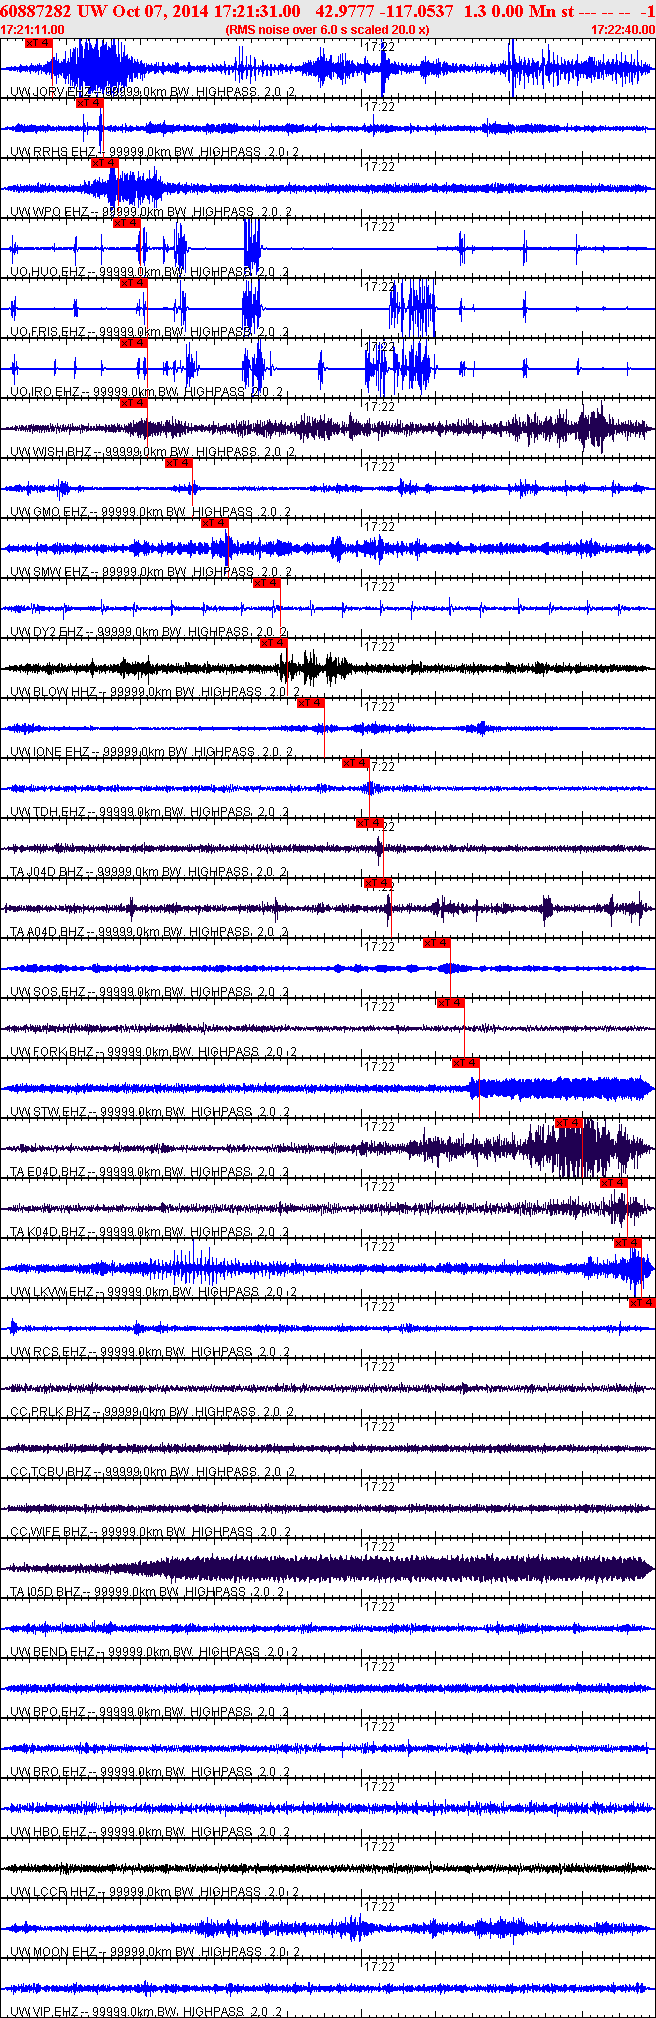656x2018 pixels.
Task: Click the pick flag on E04D trace
Action: click(569, 1123)
